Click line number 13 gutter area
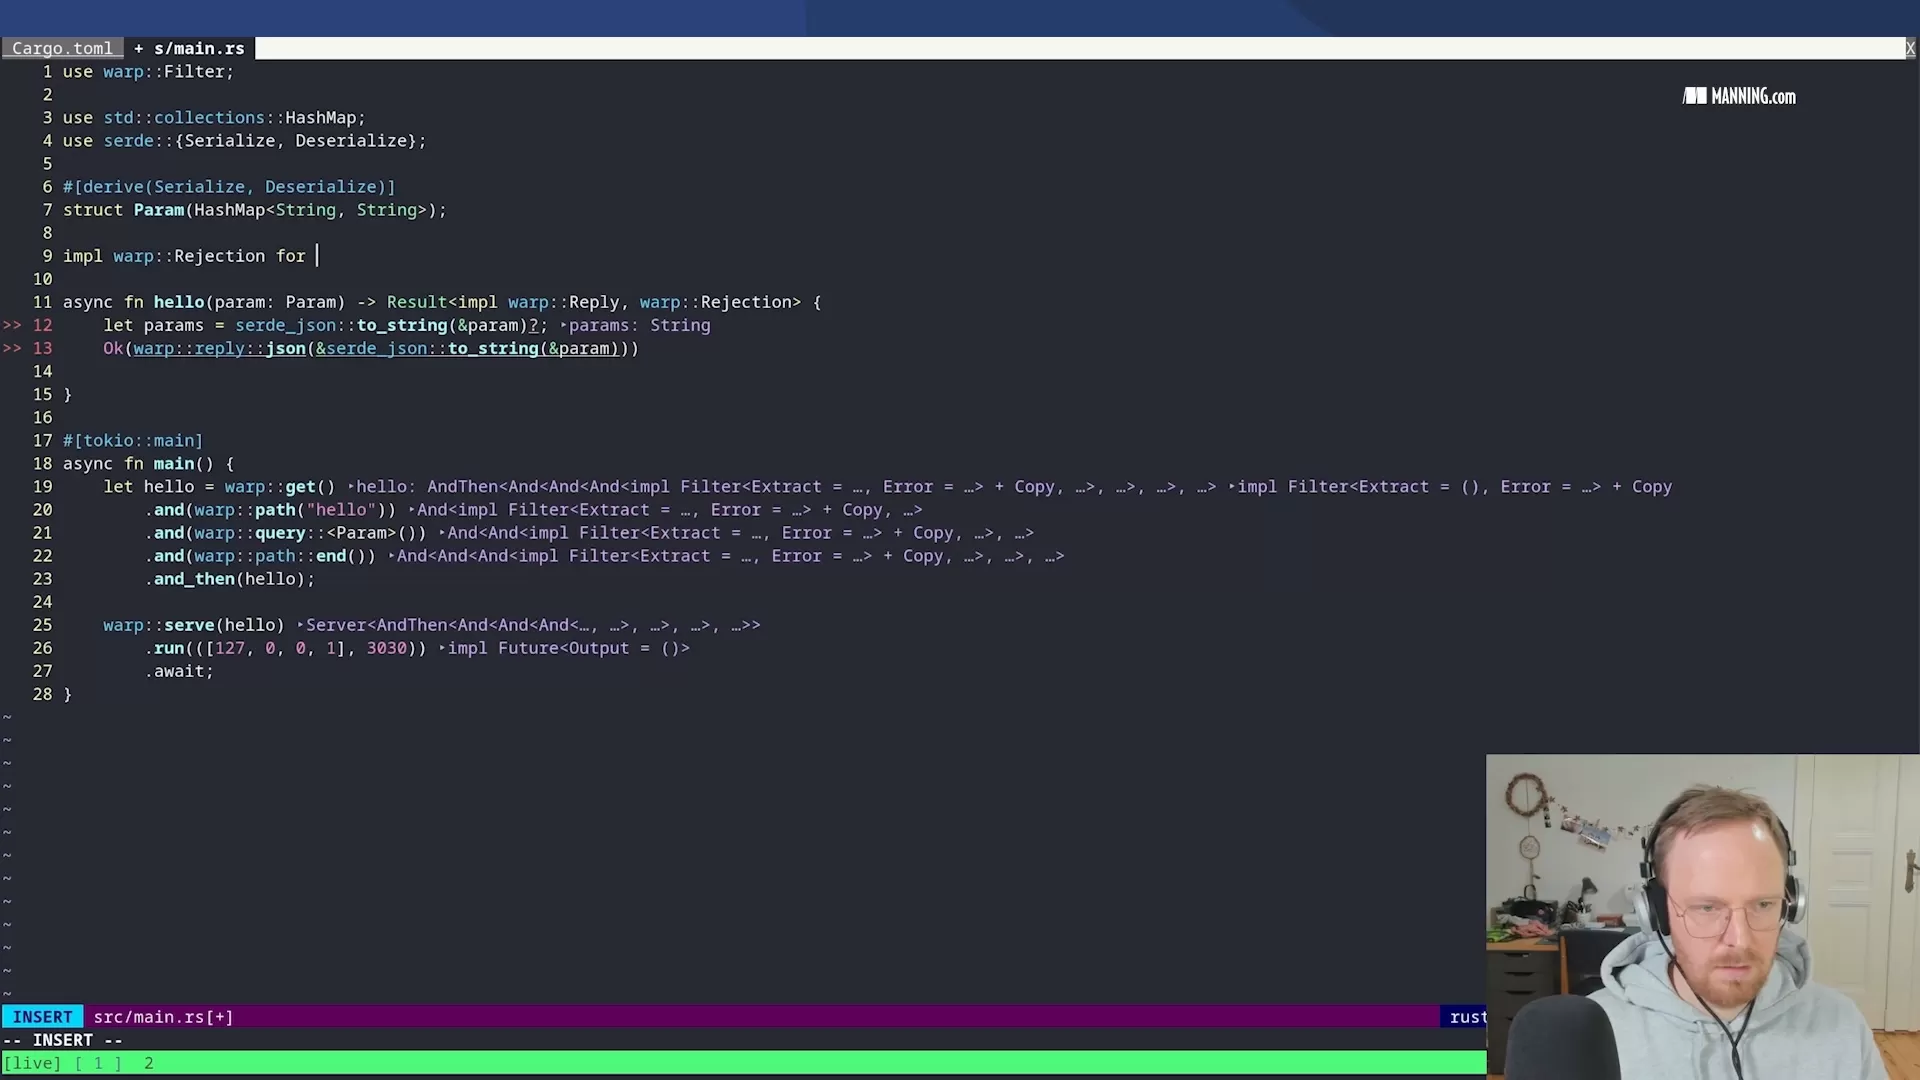This screenshot has height=1080, width=1920. tap(42, 348)
